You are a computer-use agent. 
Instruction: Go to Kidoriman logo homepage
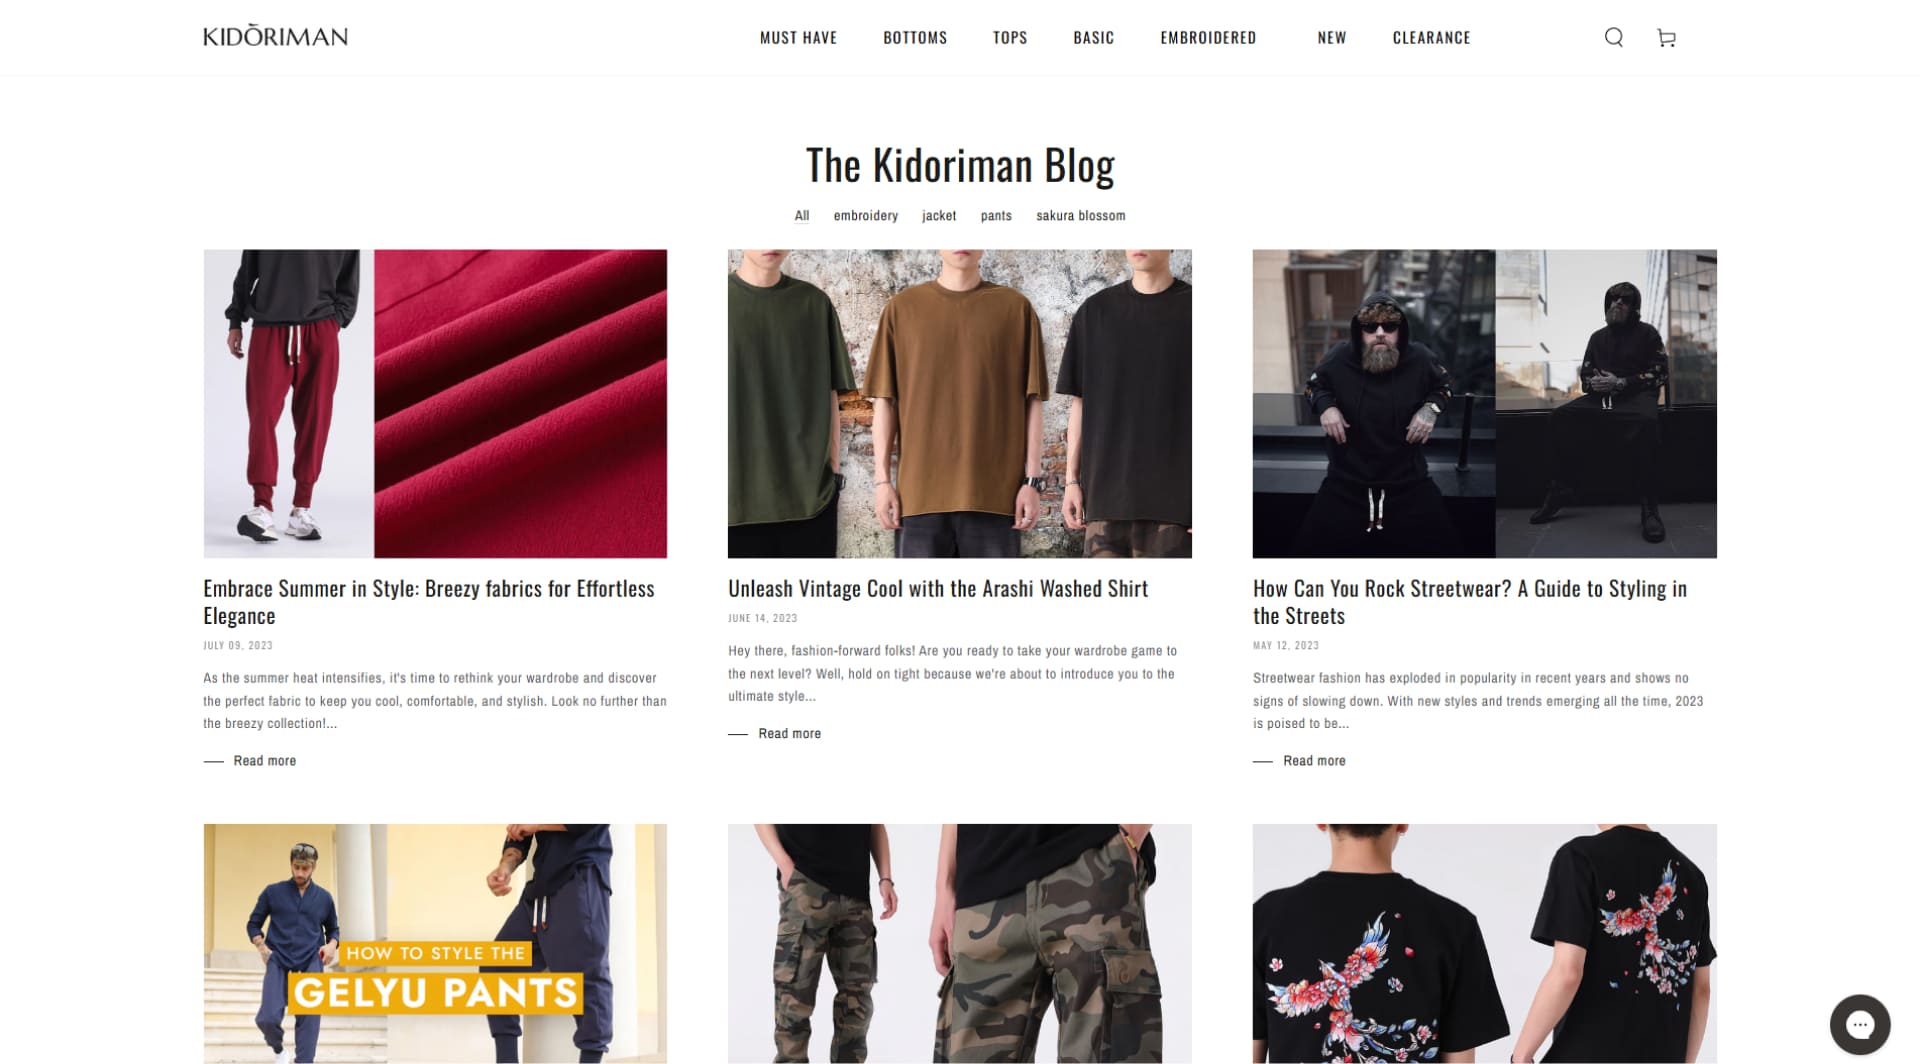pos(276,36)
